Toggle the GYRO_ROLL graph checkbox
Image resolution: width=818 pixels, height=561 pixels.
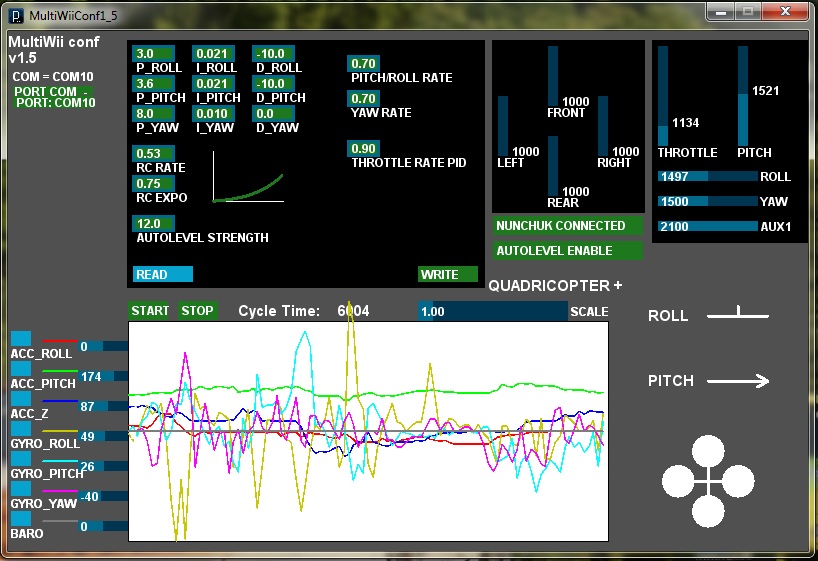point(21,428)
